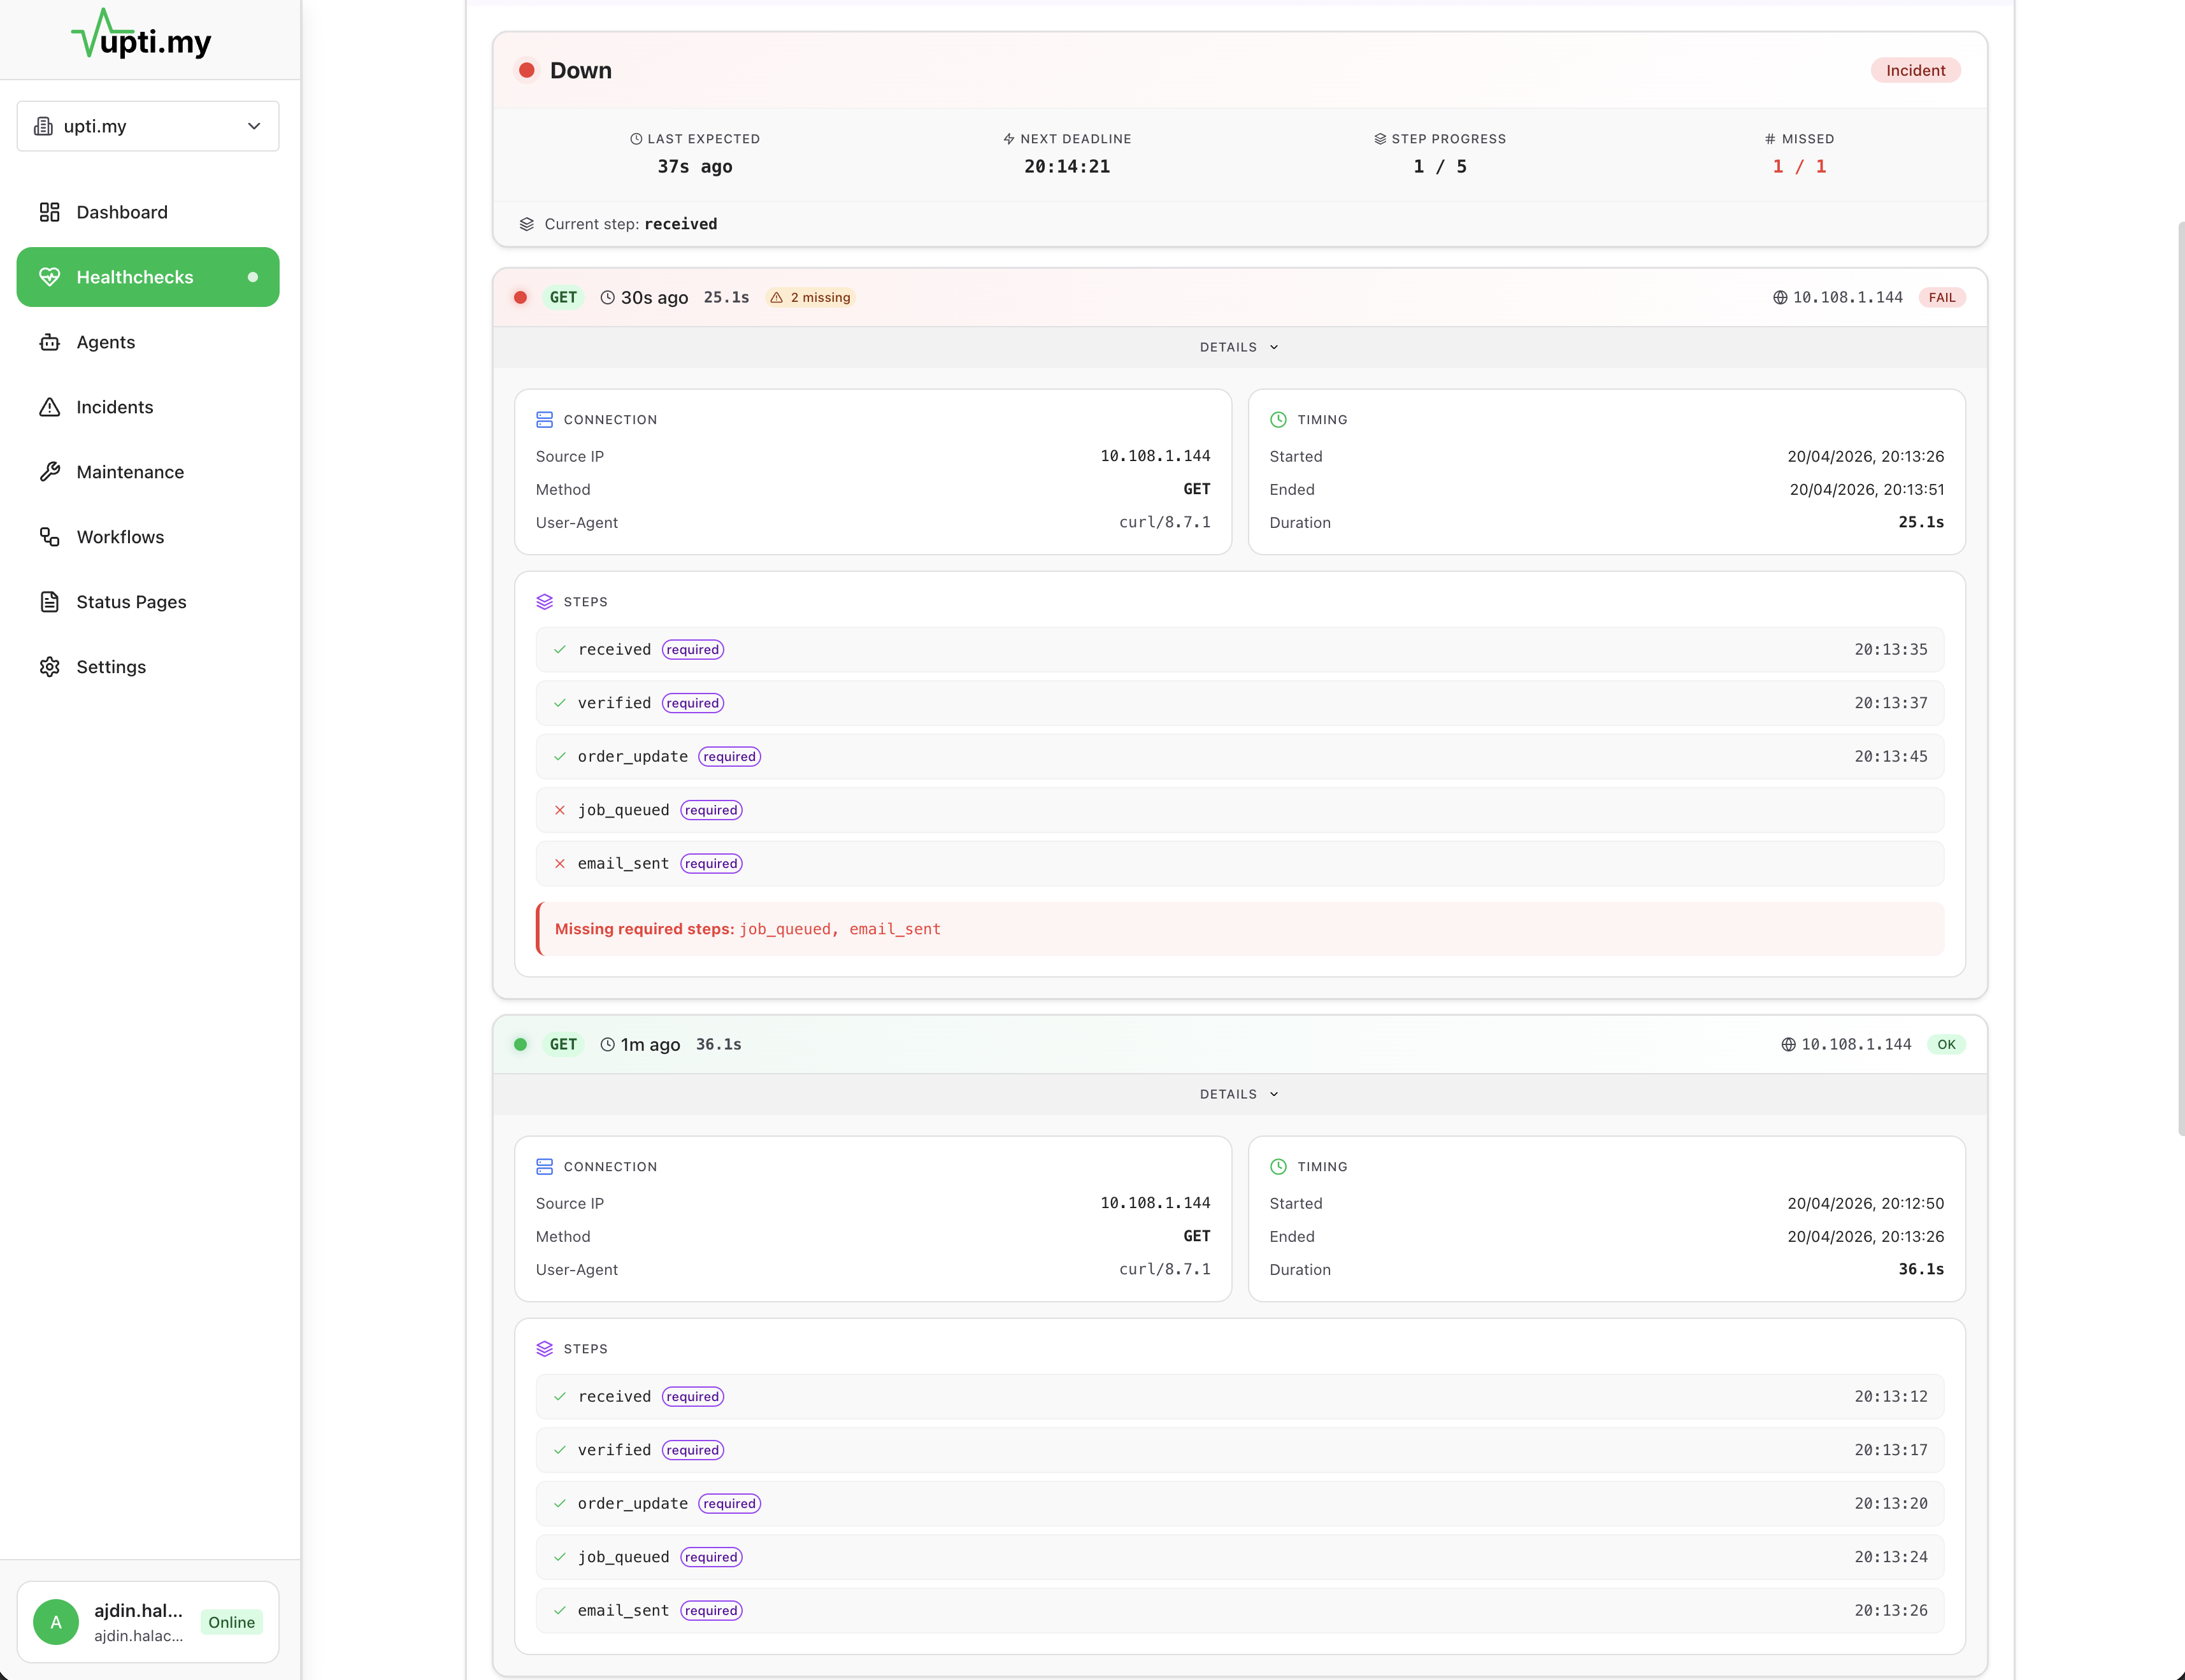Go to Dashboard

pyautogui.click(x=148, y=212)
